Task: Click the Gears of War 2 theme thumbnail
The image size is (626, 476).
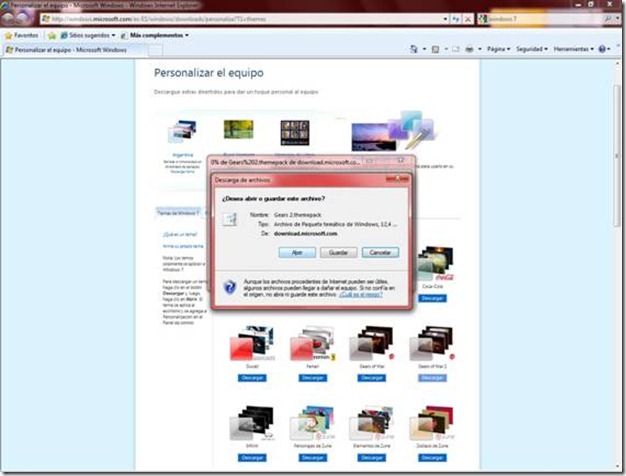Action: tap(432, 343)
